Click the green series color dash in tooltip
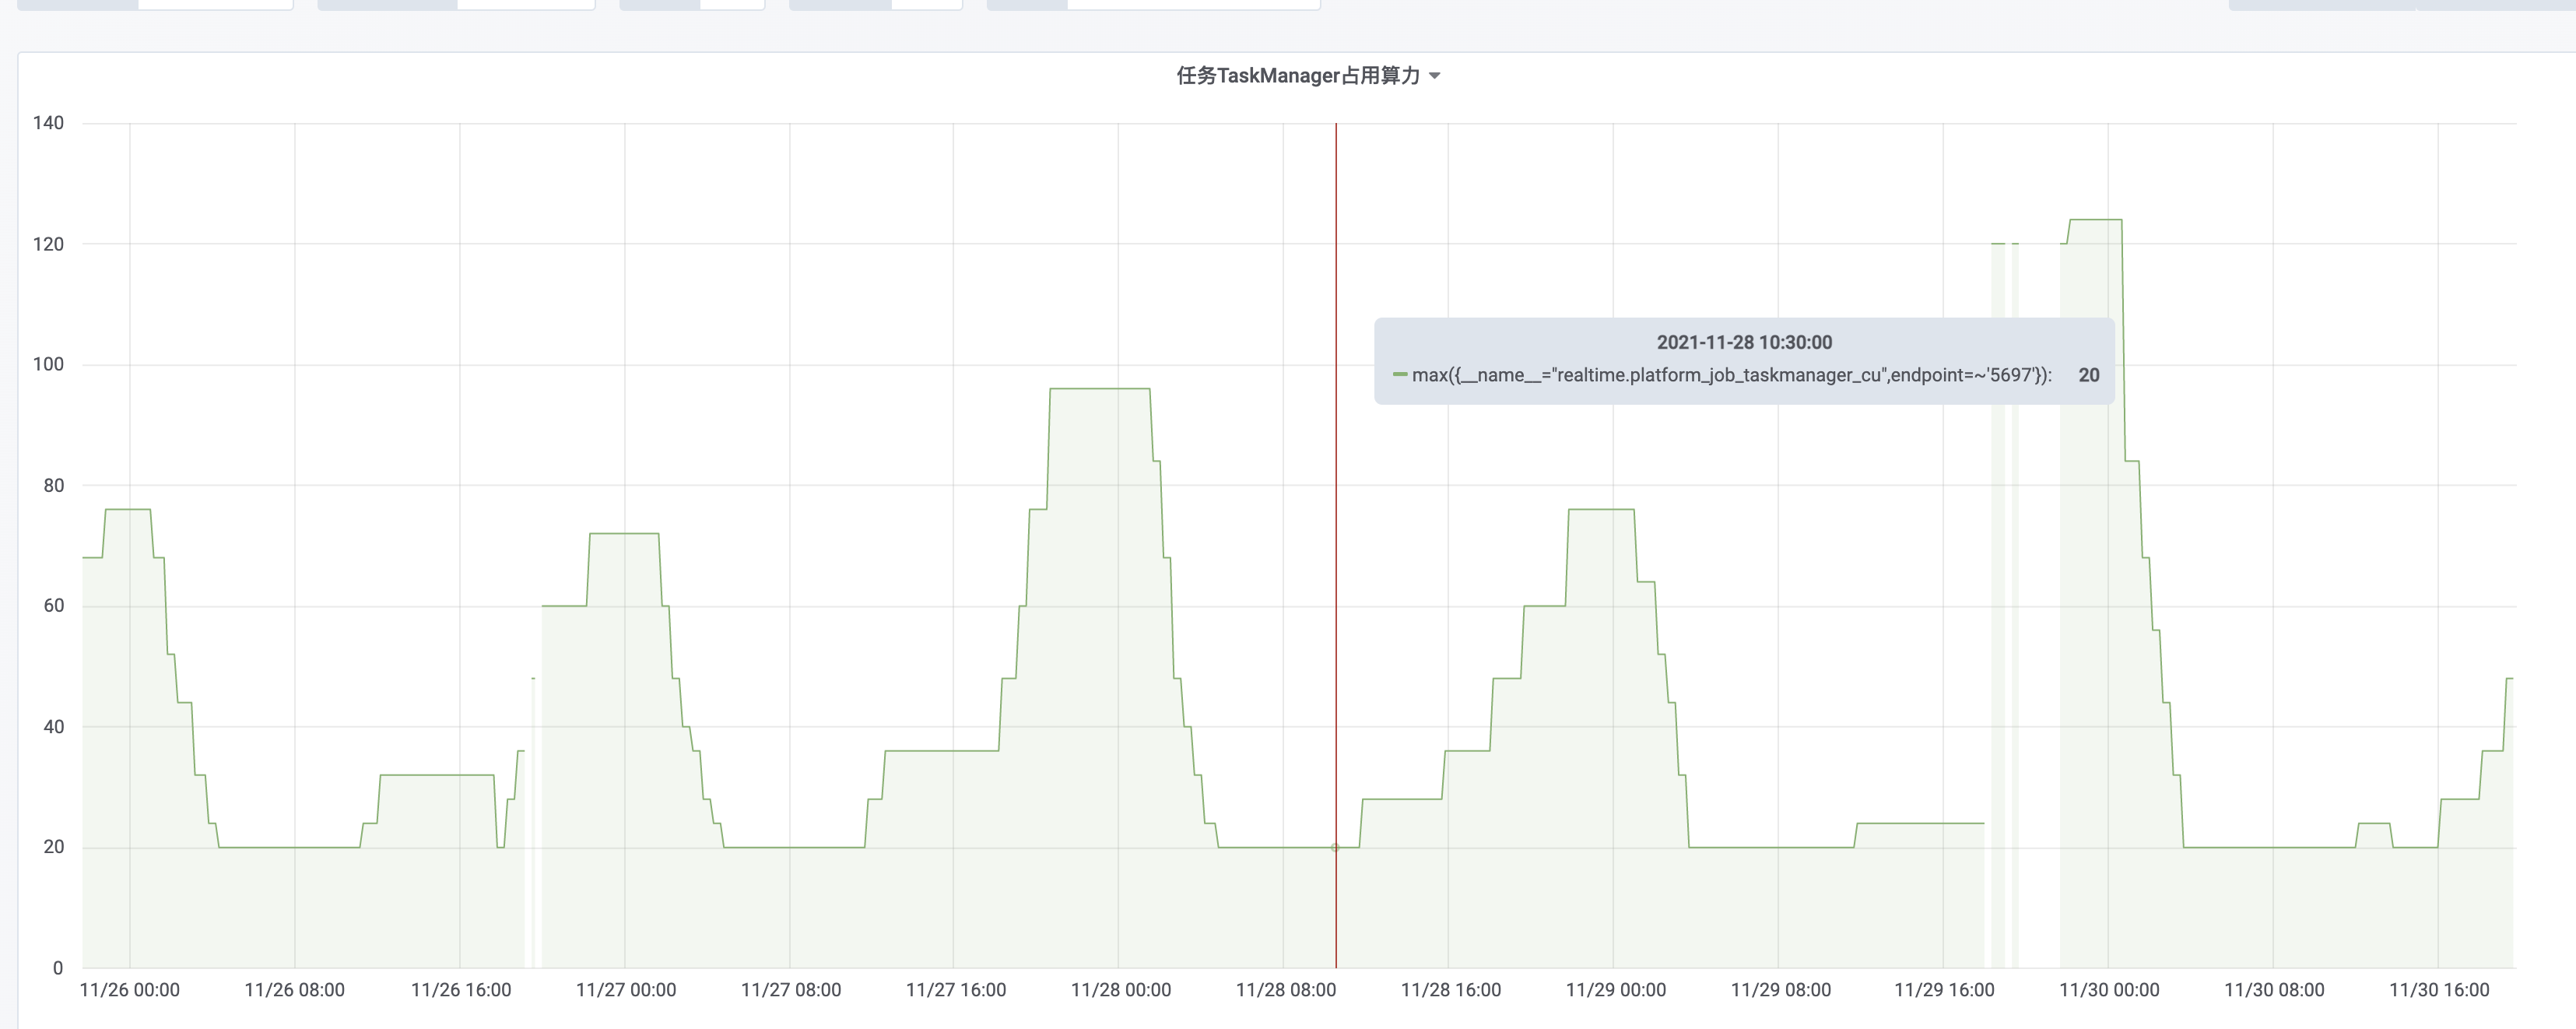The width and height of the screenshot is (2576, 1029). click(1400, 375)
